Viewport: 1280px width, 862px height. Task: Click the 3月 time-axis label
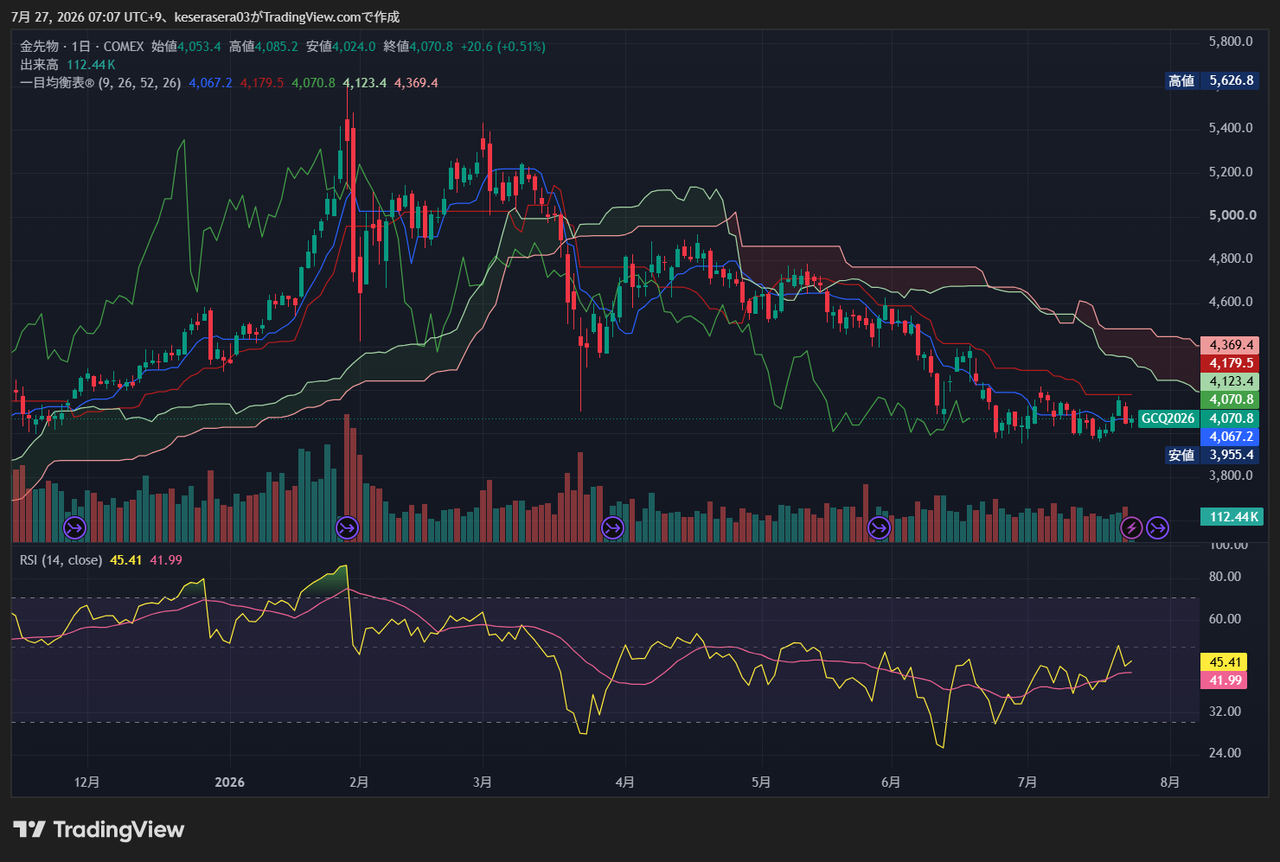[x=483, y=781]
